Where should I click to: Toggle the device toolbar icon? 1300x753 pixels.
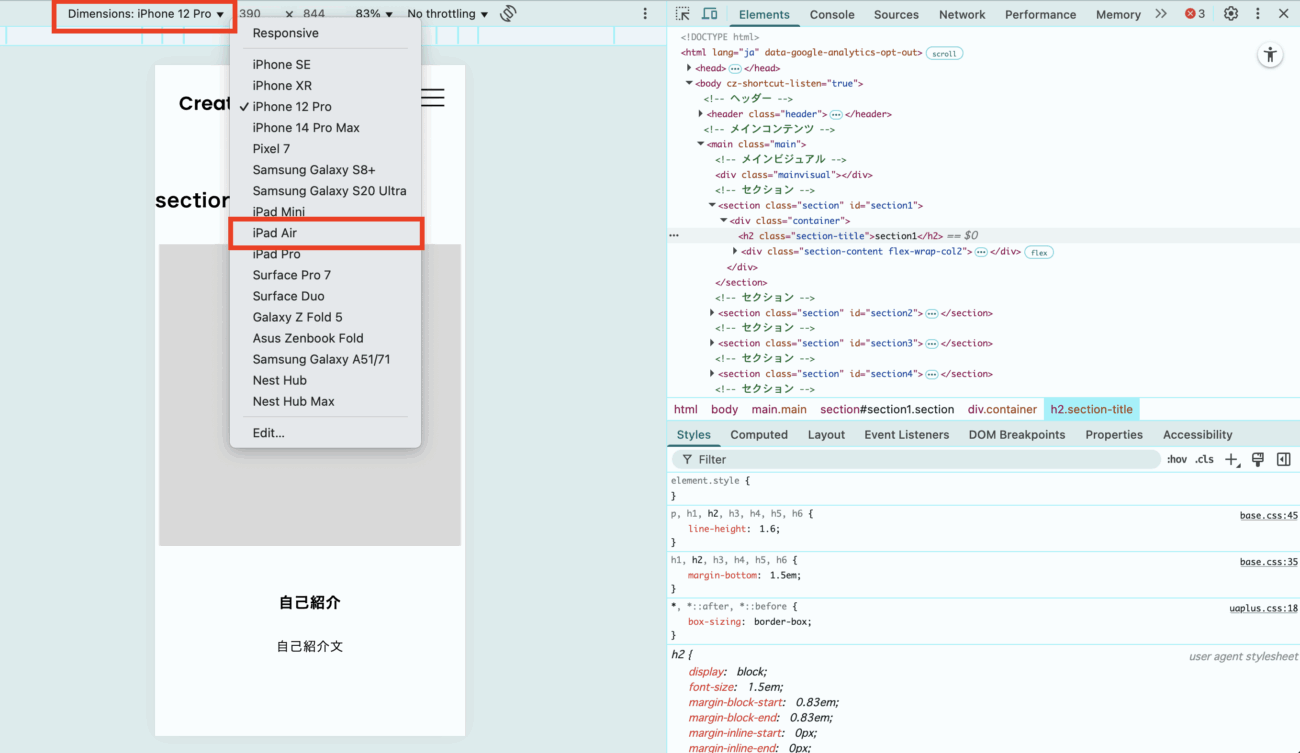point(709,14)
